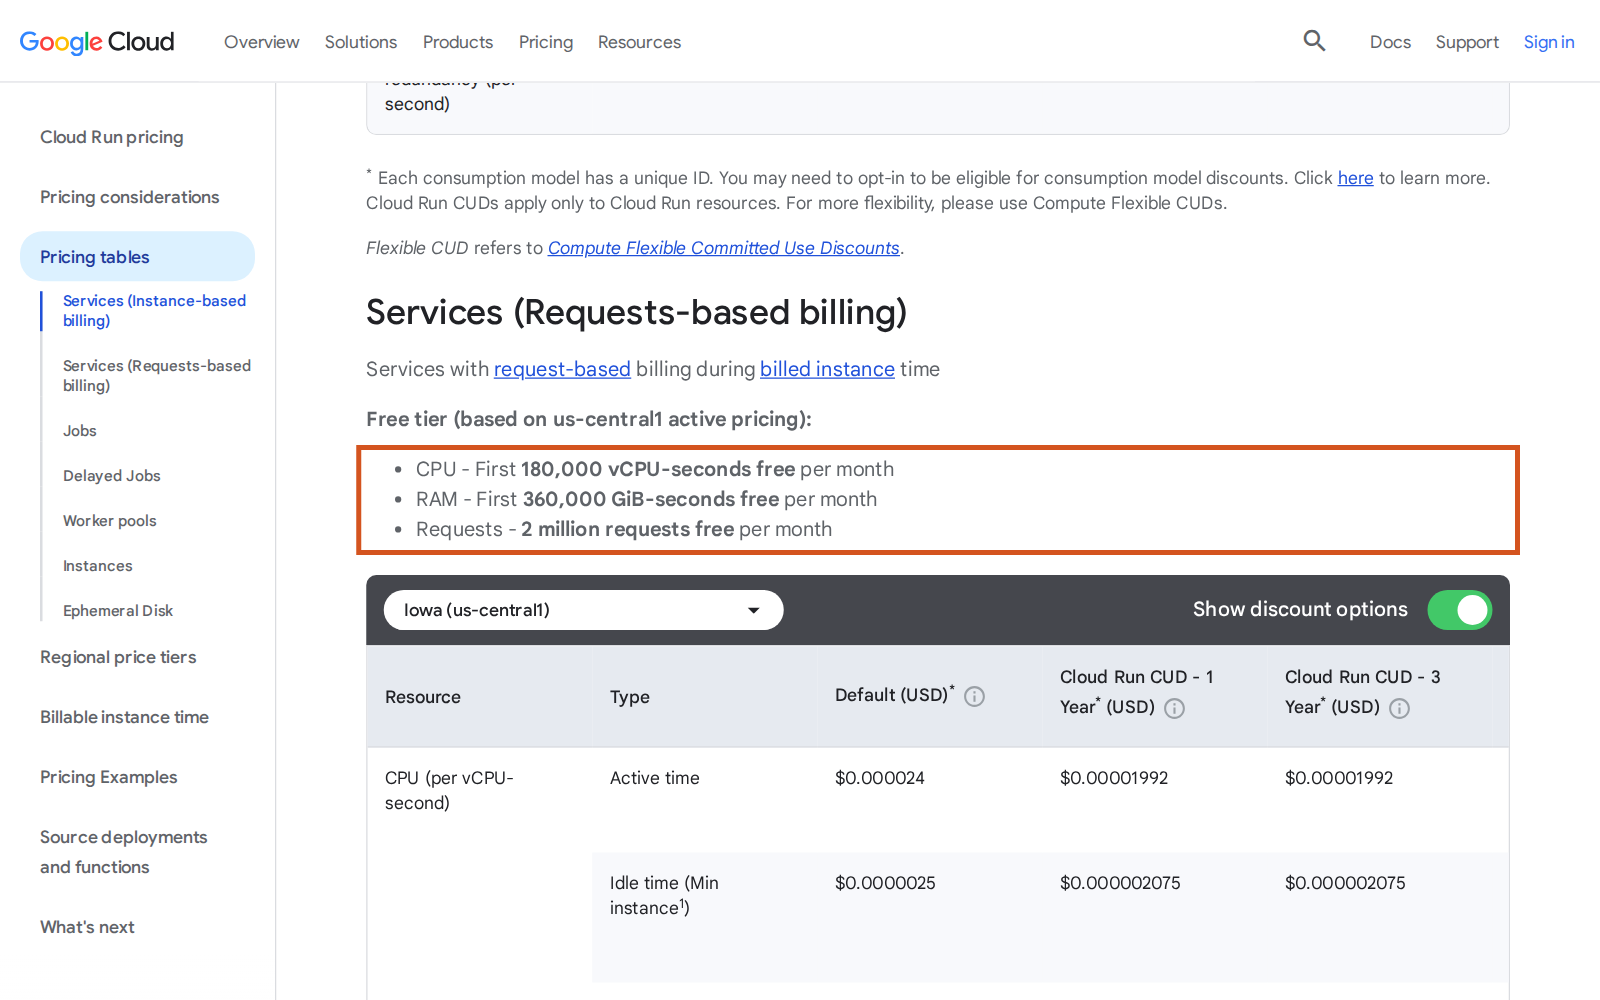Open the Iowa (us-central1) region dropdown
Image resolution: width=1600 pixels, height=1000 pixels.
click(583, 610)
